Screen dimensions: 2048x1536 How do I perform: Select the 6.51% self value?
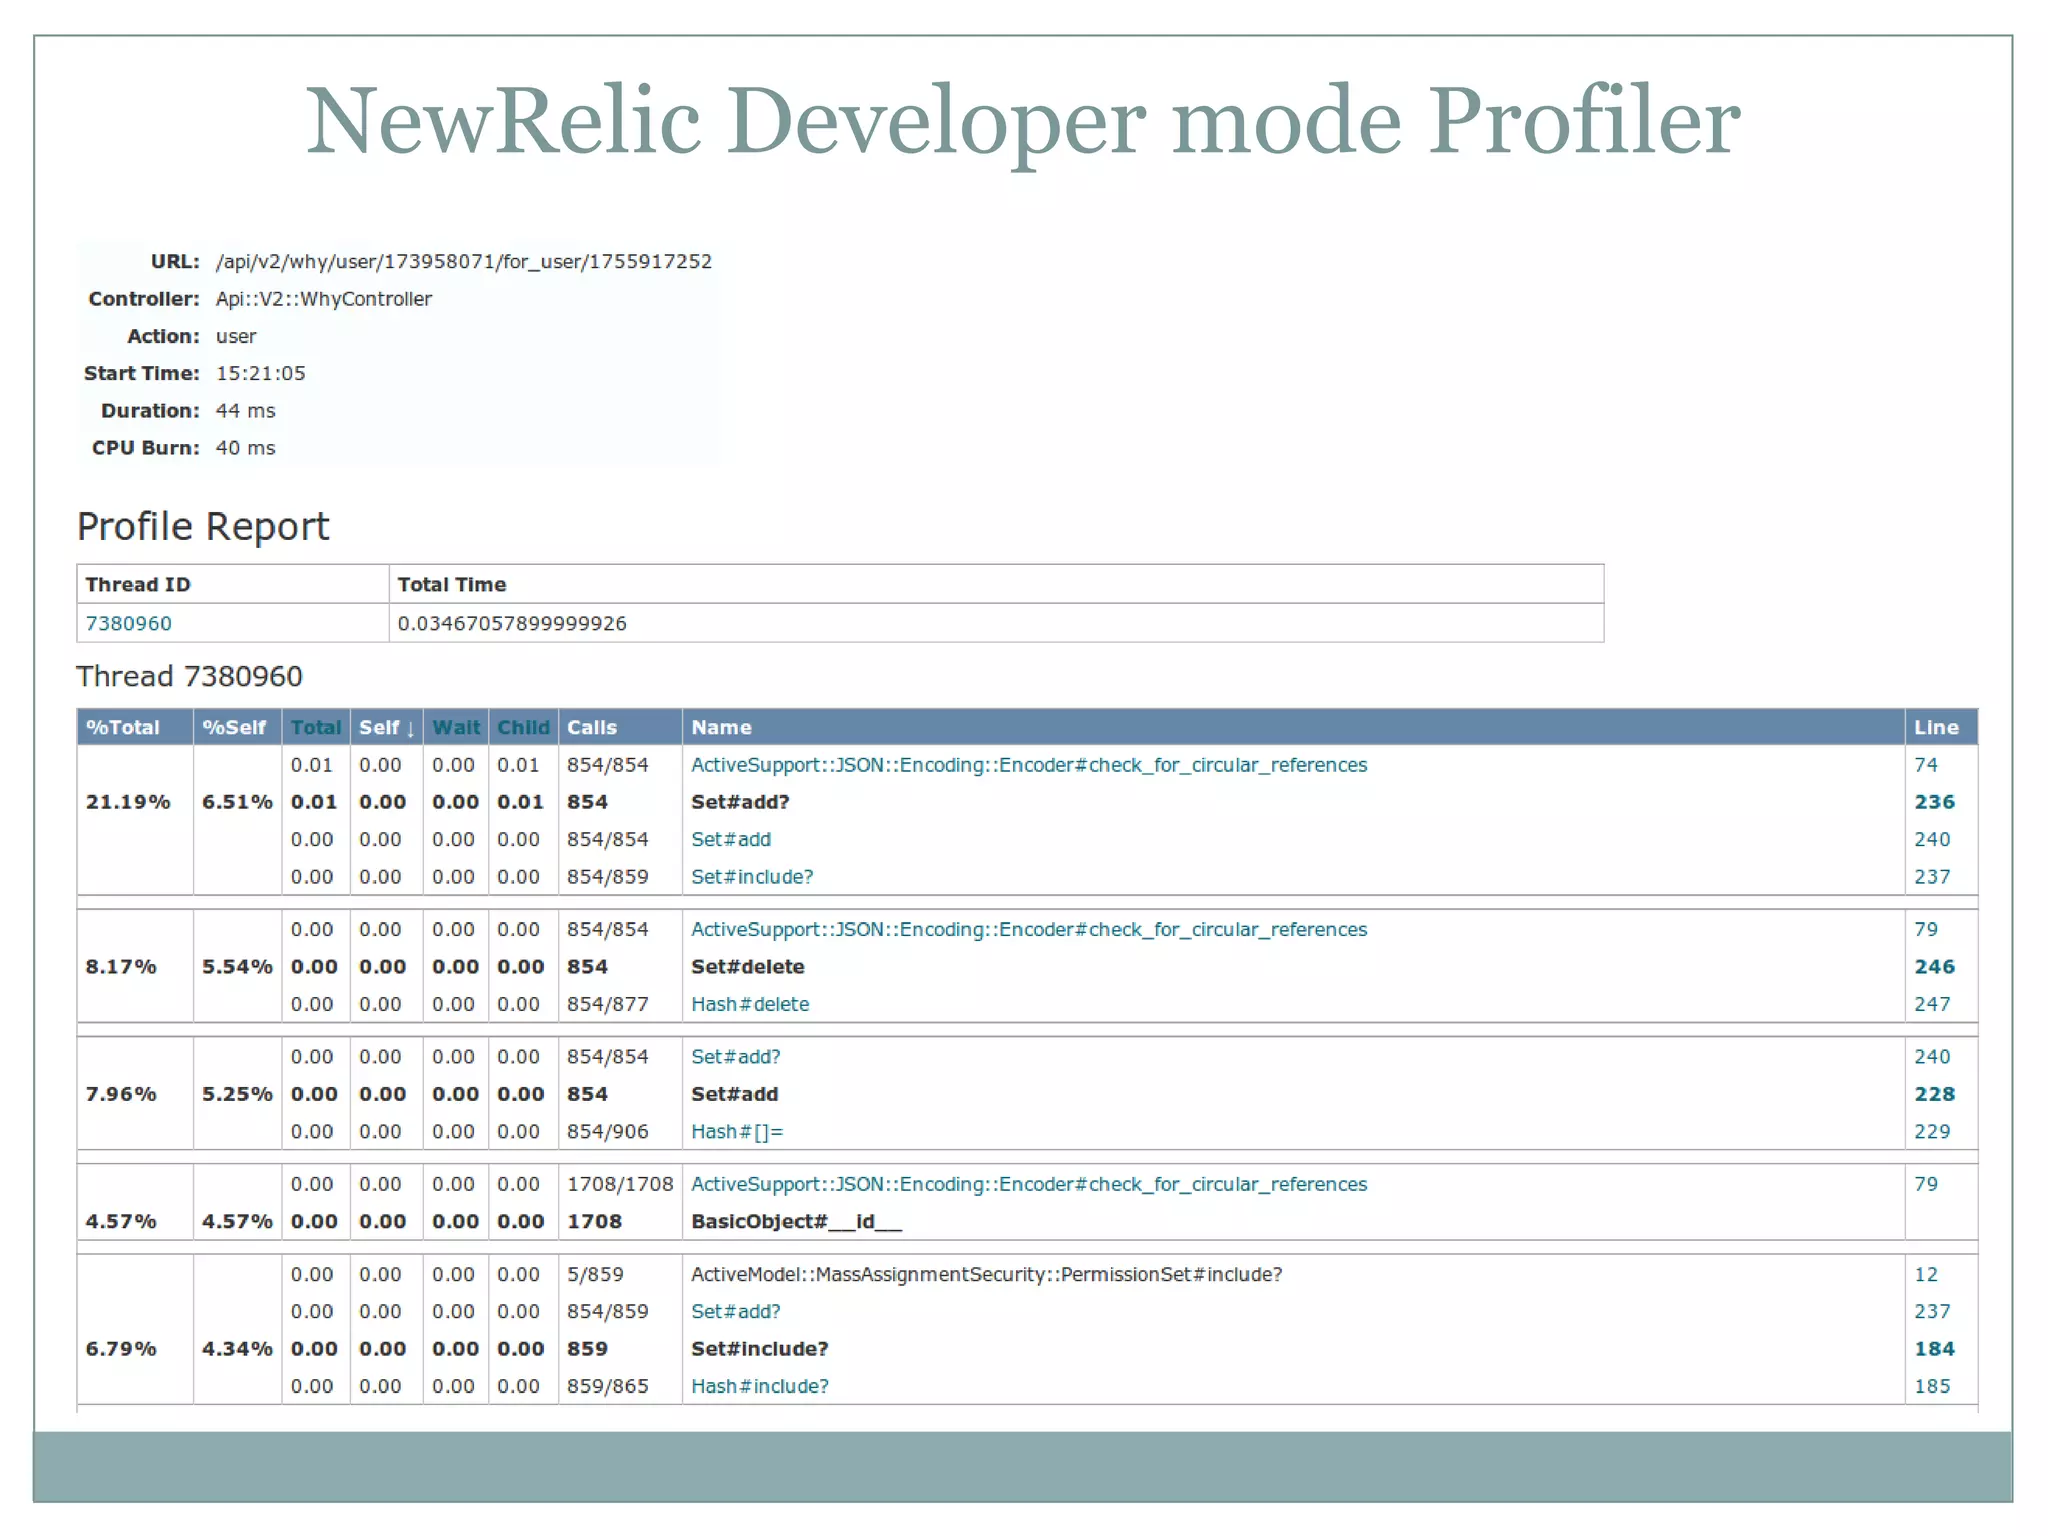tap(237, 802)
